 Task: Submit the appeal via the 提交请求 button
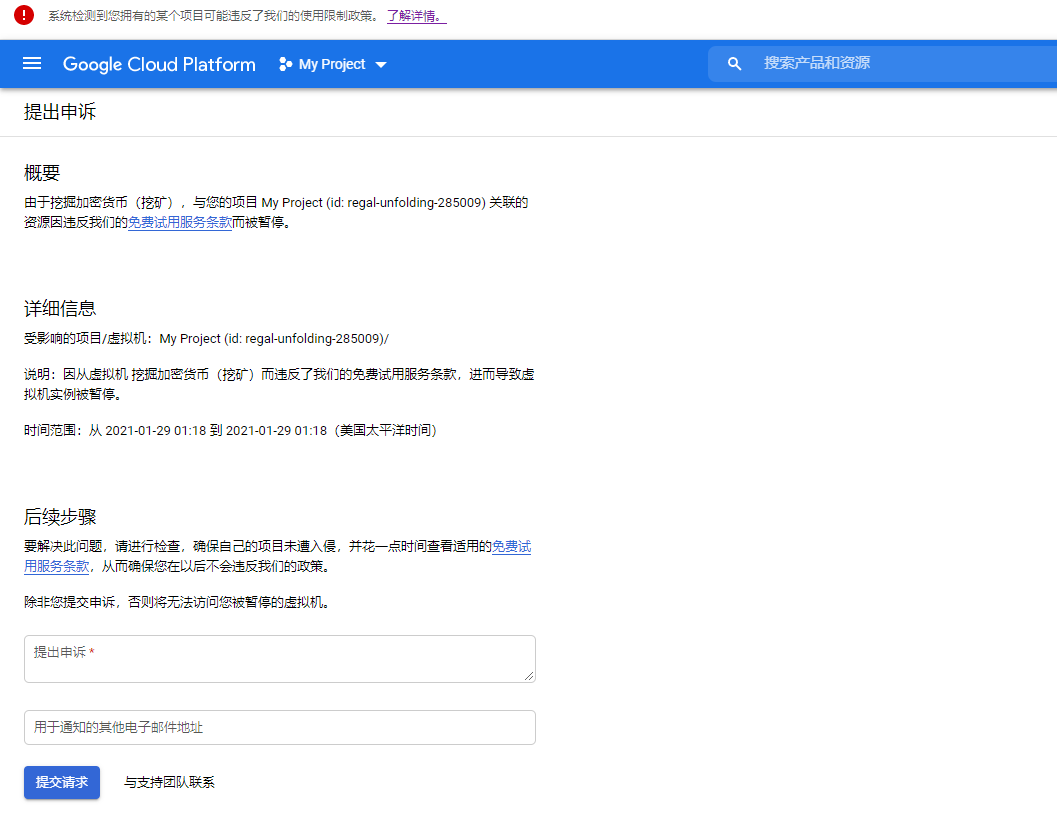pyautogui.click(x=61, y=782)
